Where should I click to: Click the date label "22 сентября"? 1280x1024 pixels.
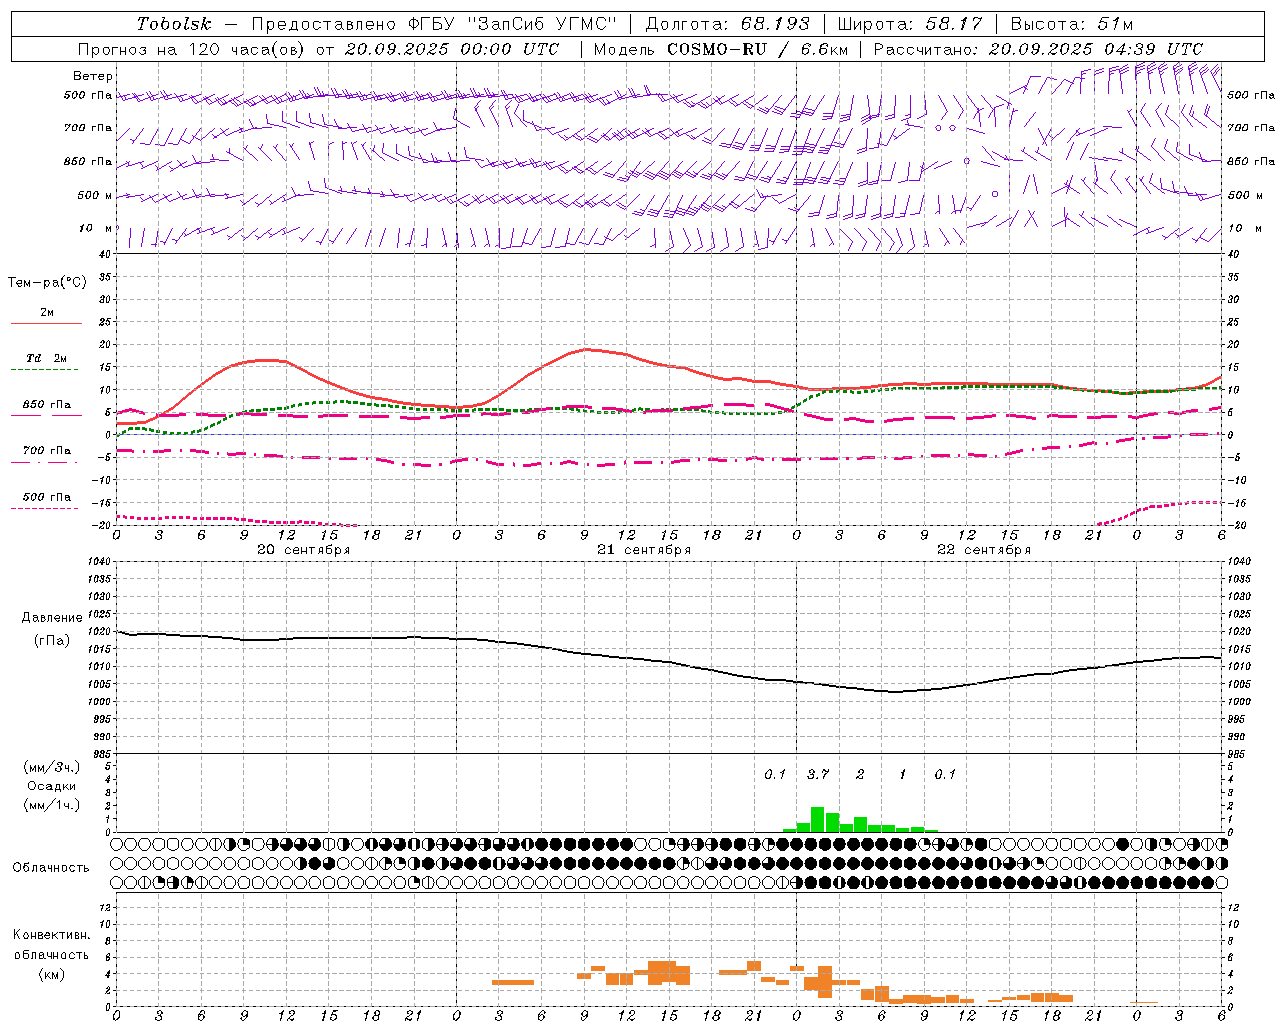(x=983, y=550)
